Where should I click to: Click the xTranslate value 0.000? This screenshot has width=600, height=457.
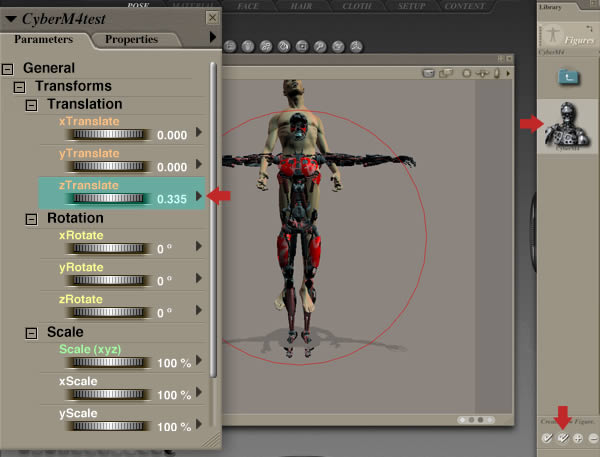click(172, 135)
